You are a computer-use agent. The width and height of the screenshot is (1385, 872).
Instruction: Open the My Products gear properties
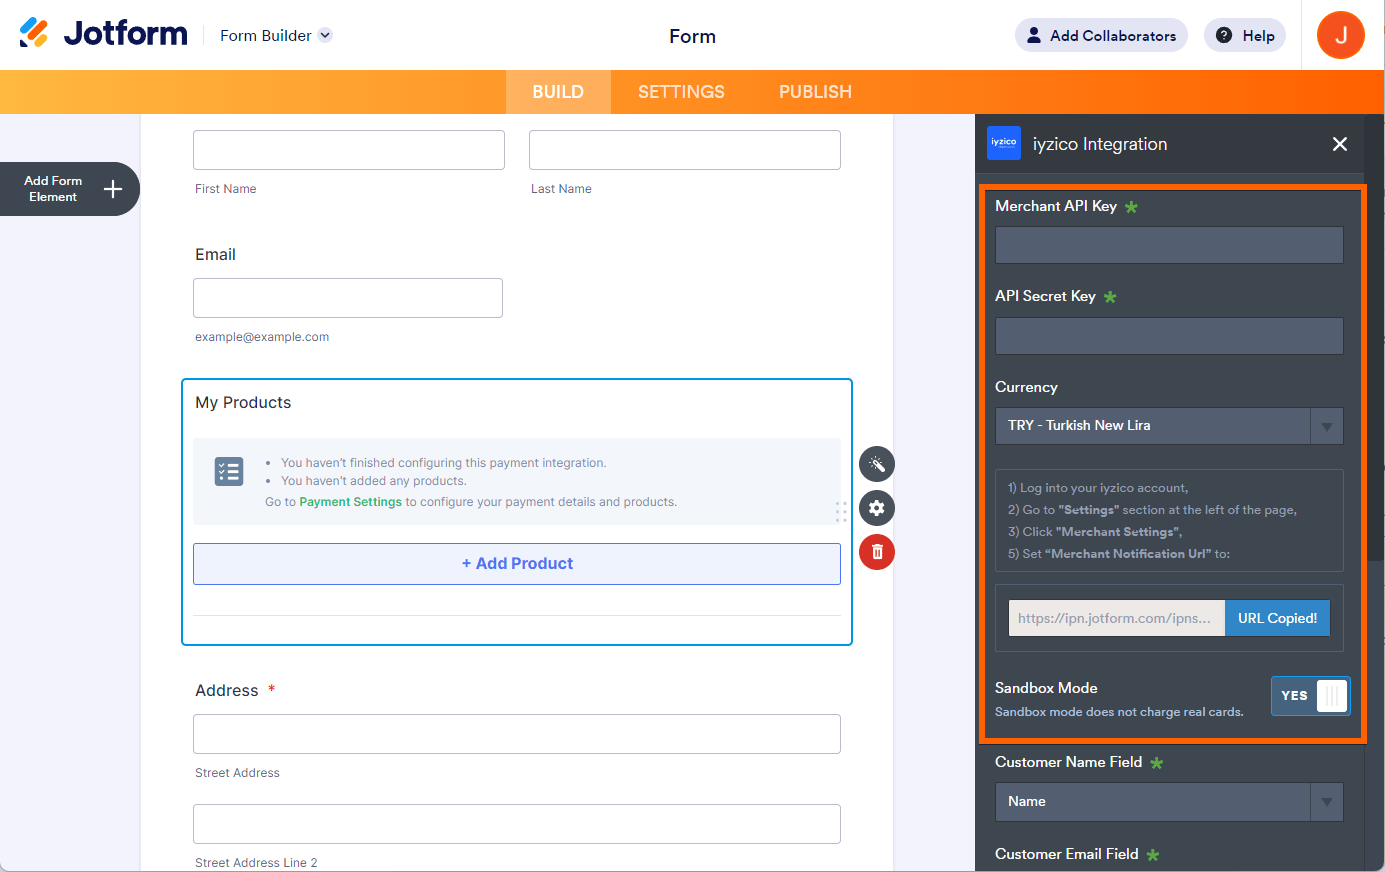tap(877, 508)
